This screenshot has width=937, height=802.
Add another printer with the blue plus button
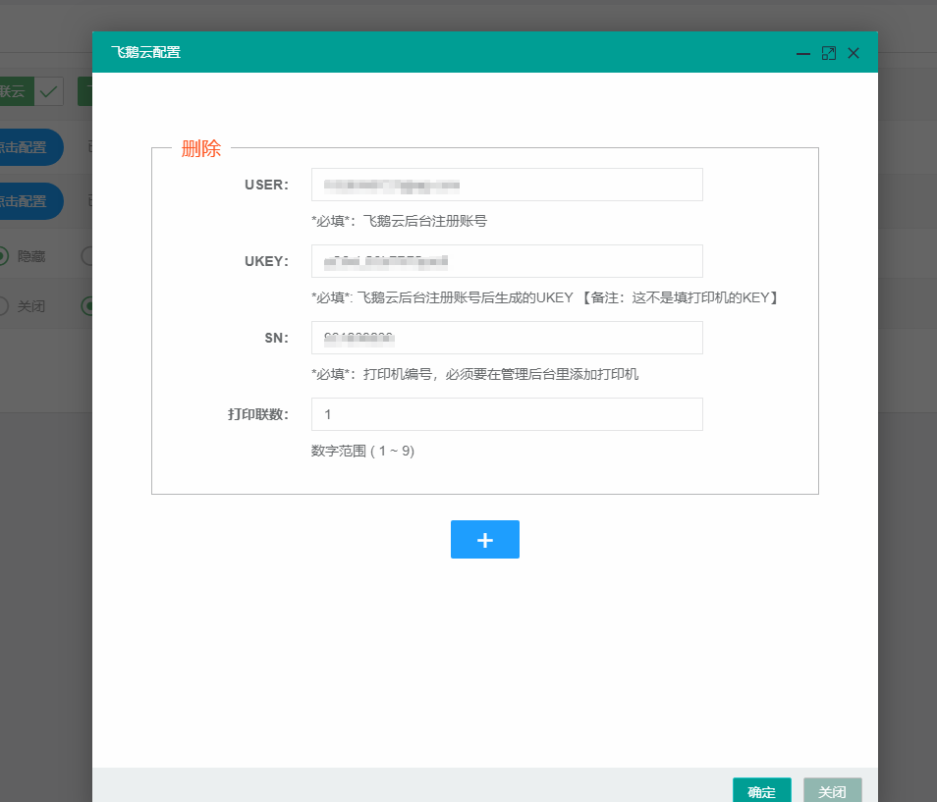(x=485, y=540)
